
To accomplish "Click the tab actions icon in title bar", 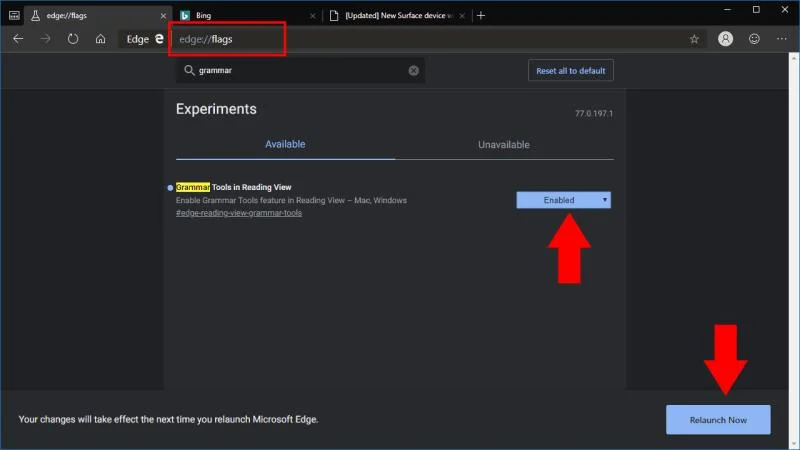I will [x=14, y=16].
